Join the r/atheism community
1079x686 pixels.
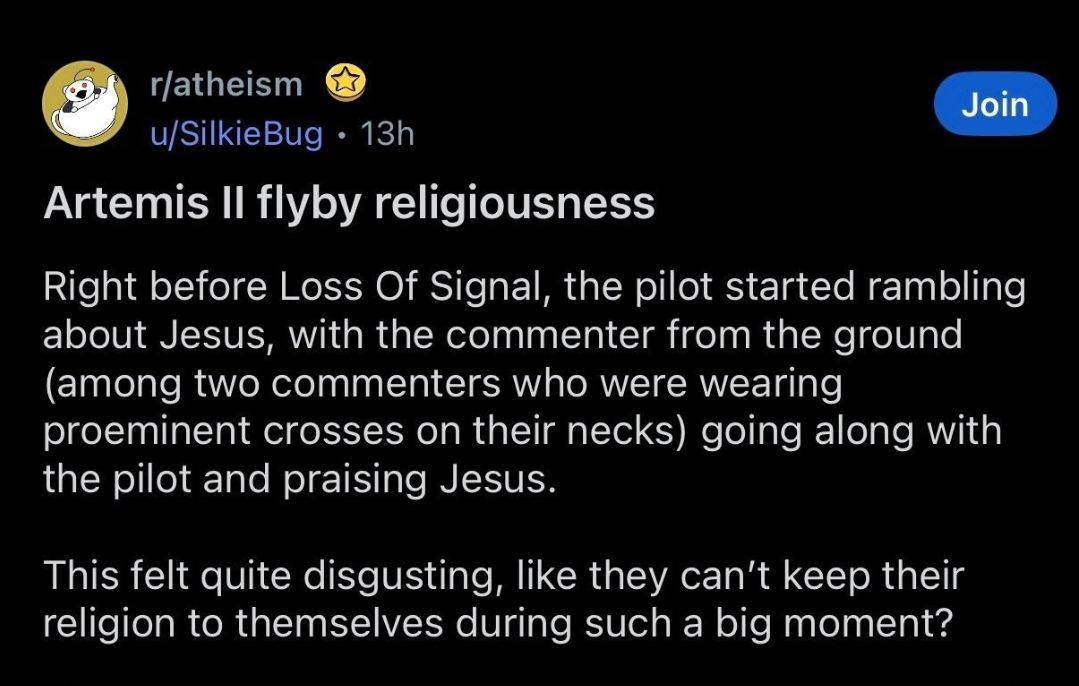tap(994, 104)
